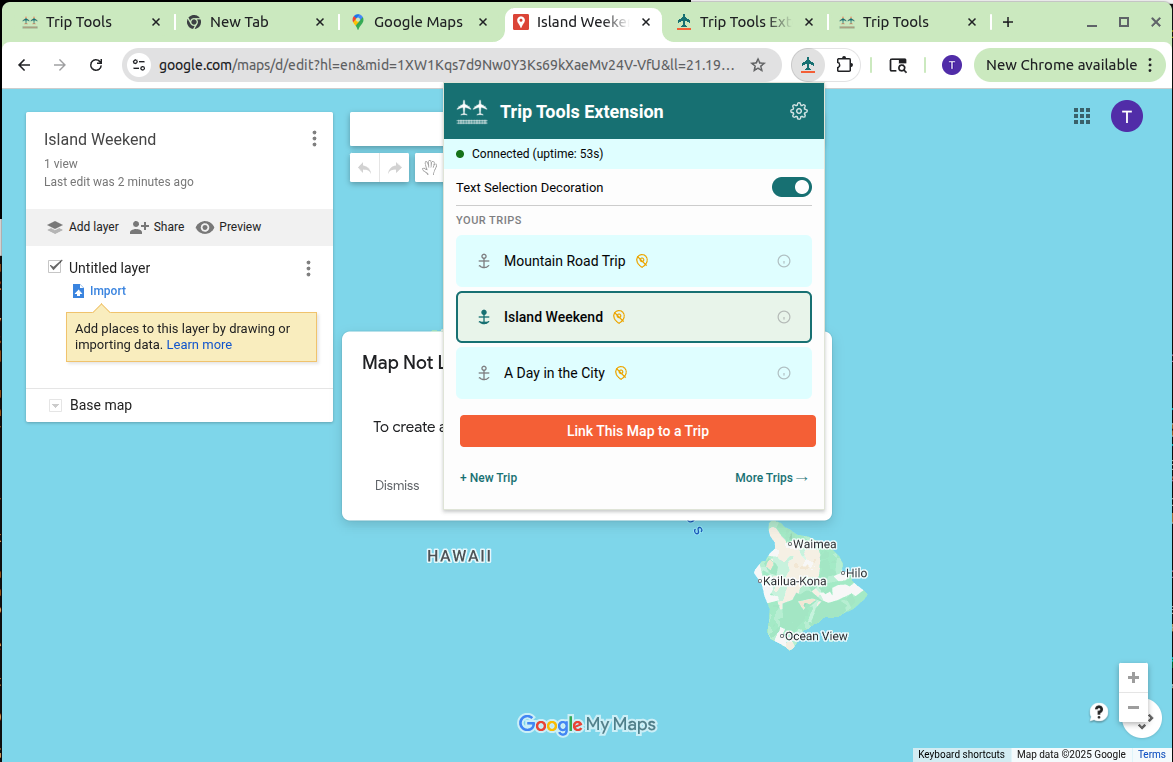The height and width of the screenshot is (762, 1173).
Task: Click the redo arrow in the map toolbar
Action: pyautogui.click(x=397, y=167)
